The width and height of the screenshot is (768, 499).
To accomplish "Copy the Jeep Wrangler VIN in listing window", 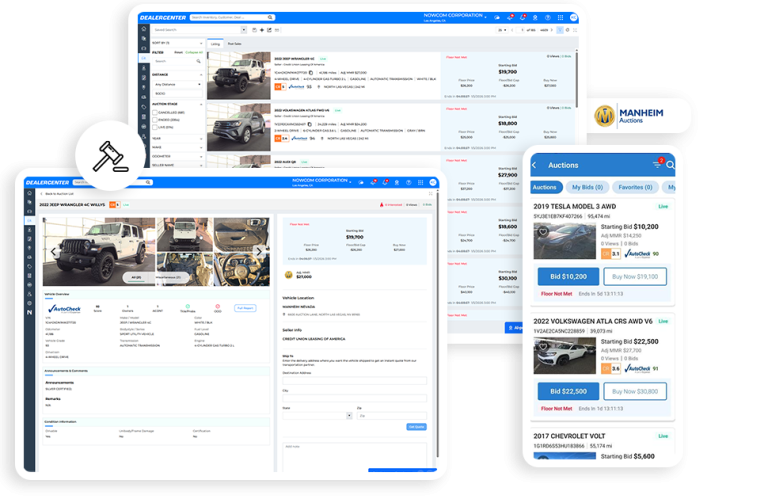I will point(311,72).
